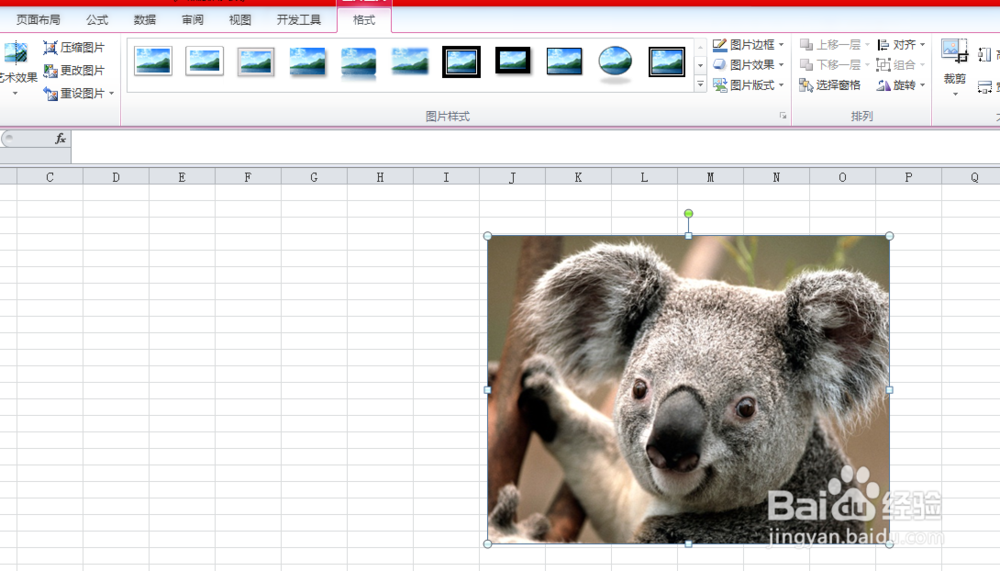Open the 图片边框 dropdown arrow
This screenshot has height=571, width=1000.
click(781, 45)
